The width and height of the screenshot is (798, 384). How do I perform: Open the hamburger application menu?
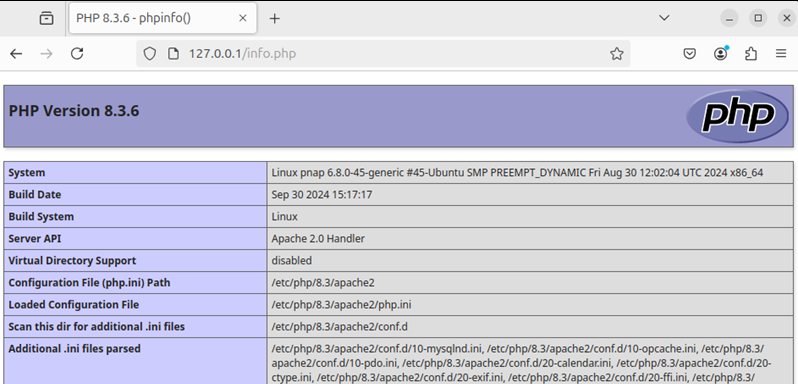click(781, 53)
